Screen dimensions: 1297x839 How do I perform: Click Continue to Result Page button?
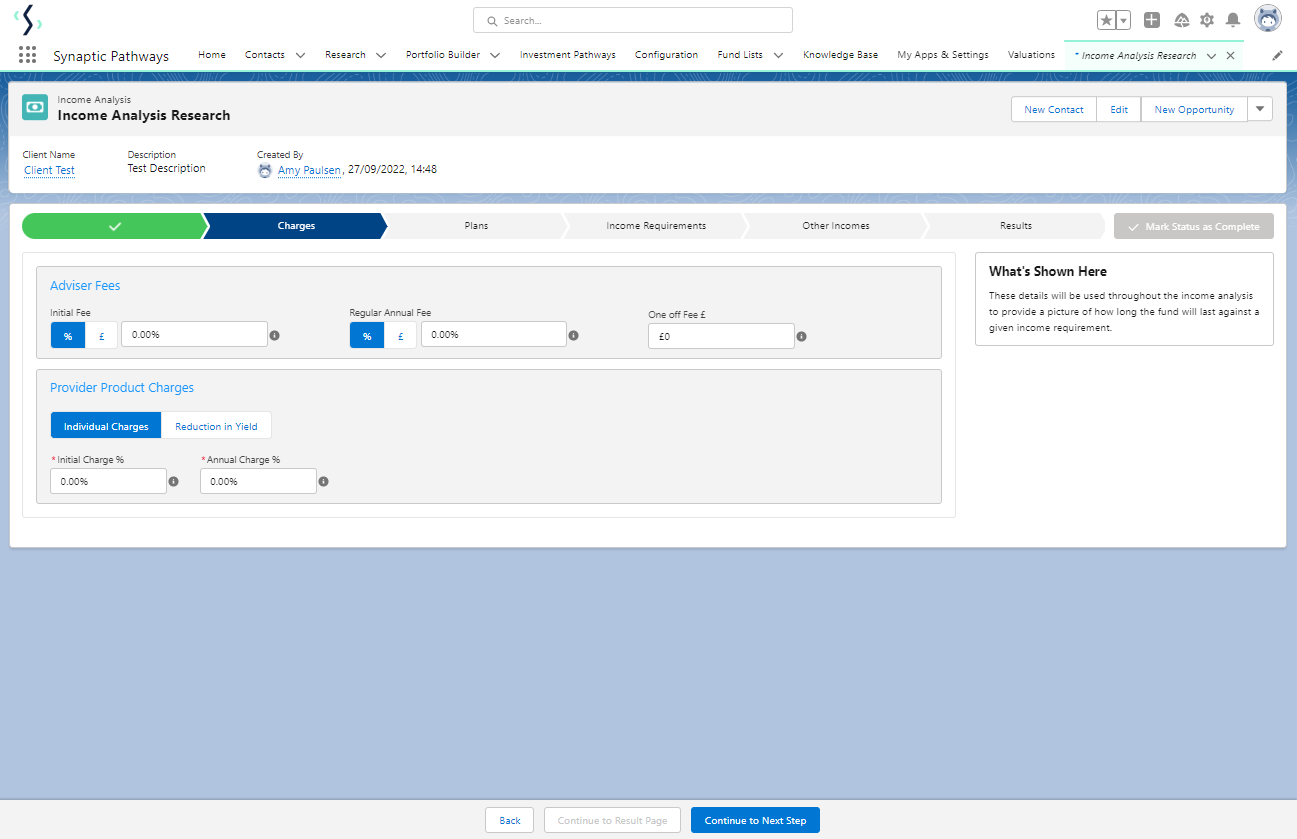click(612, 820)
